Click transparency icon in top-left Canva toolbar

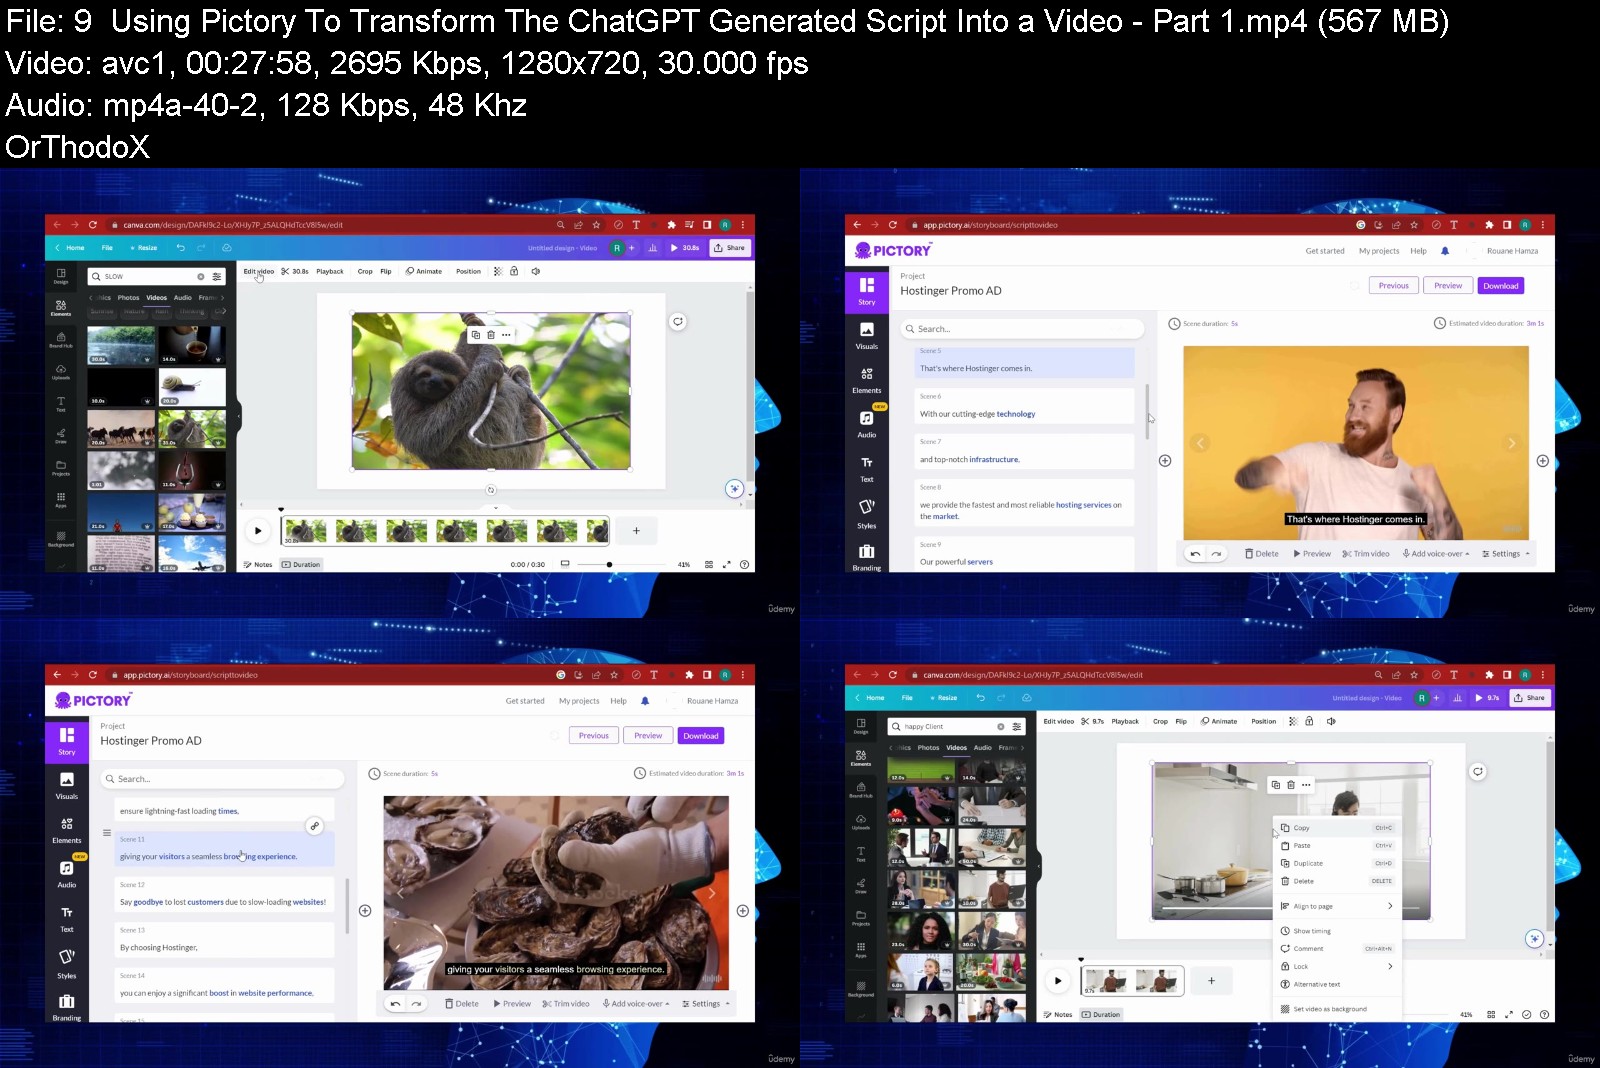(x=498, y=271)
